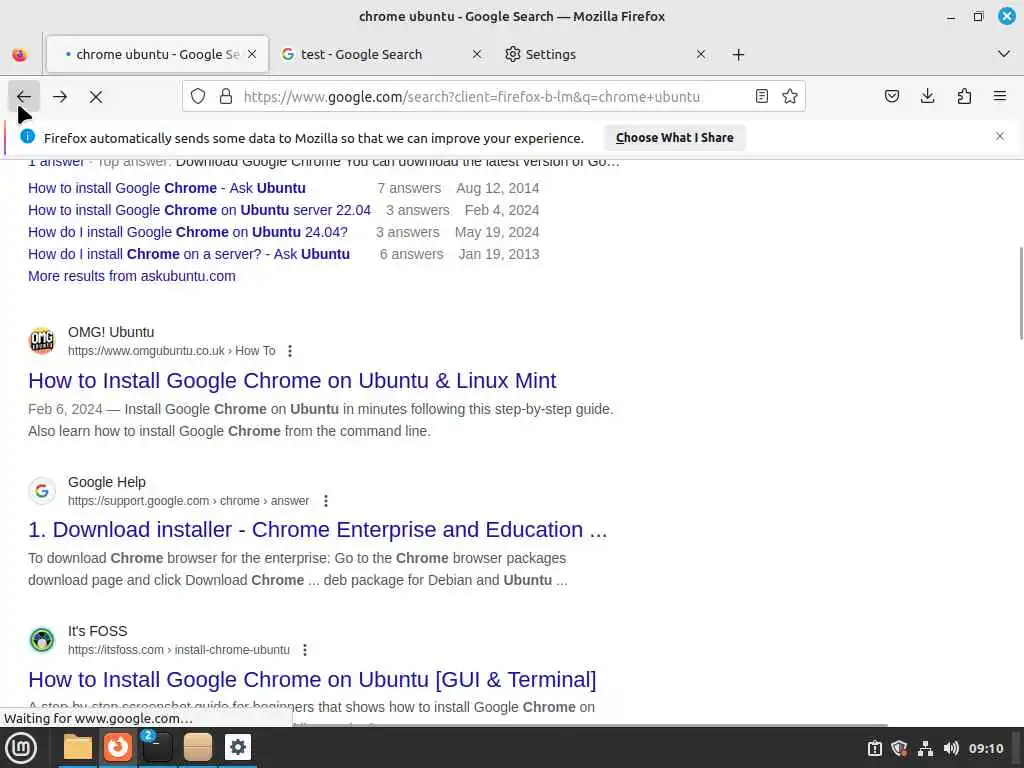Open How to install Google Chrome - Ask Ubuntu
Screen dimensions: 1024x768
(167, 188)
